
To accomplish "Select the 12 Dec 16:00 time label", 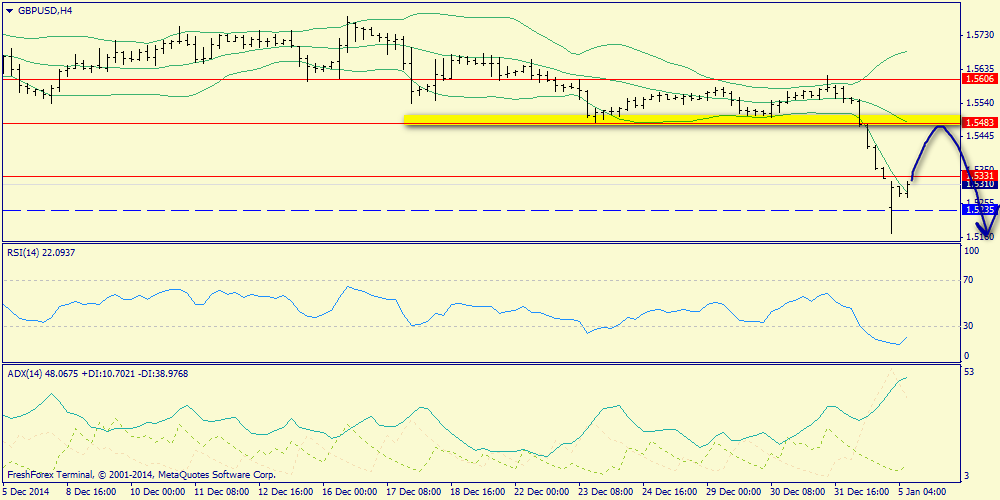I will click(x=285, y=492).
